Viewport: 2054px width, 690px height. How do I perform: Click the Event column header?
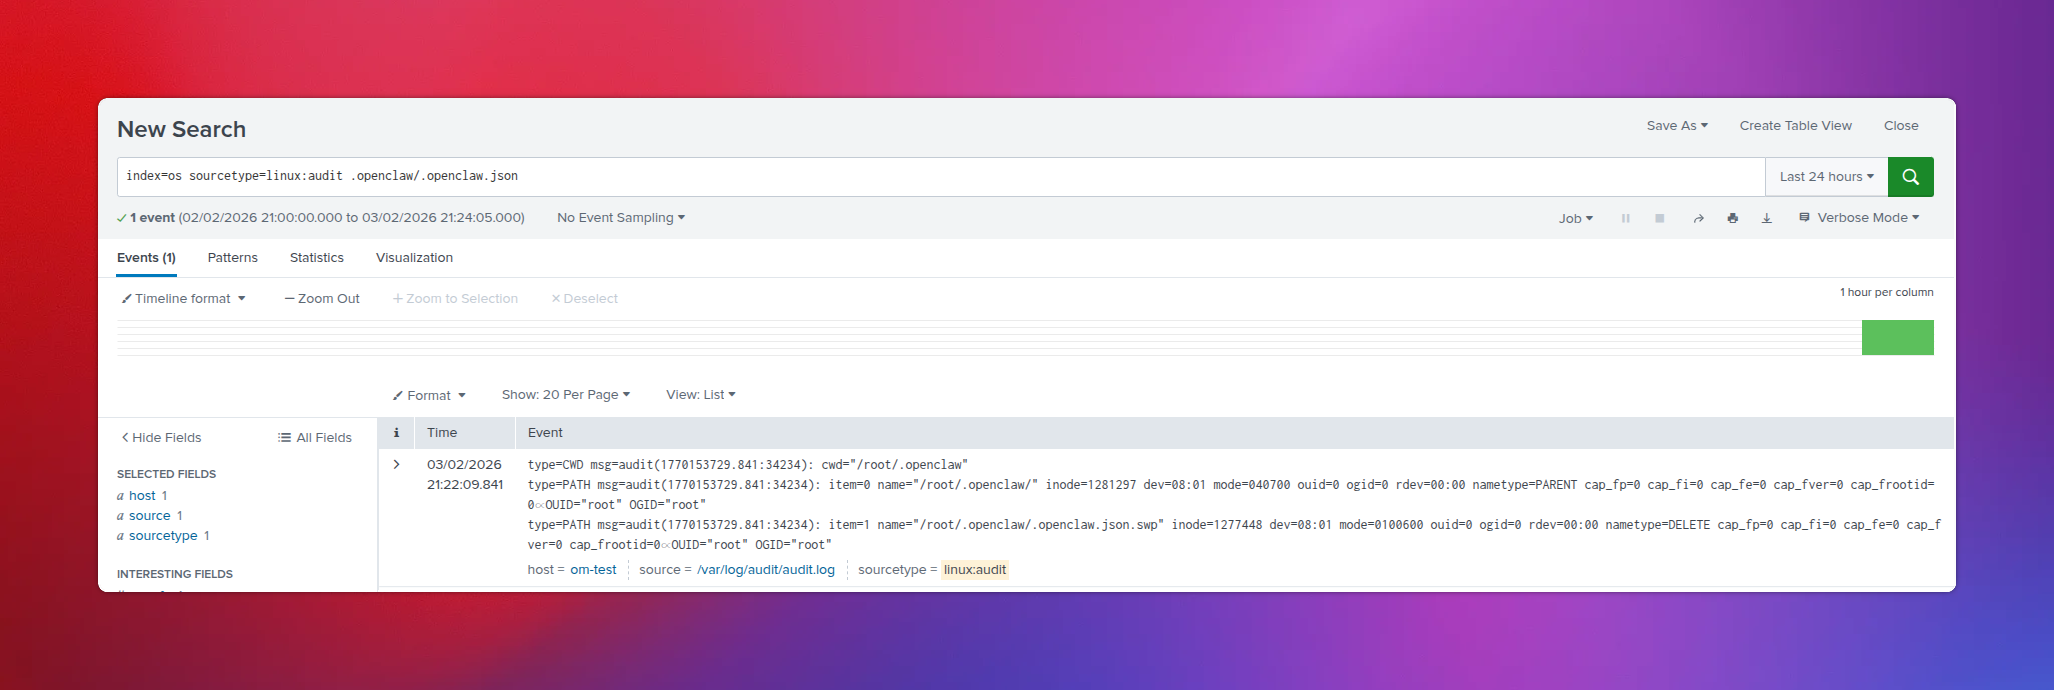pyautogui.click(x=545, y=433)
